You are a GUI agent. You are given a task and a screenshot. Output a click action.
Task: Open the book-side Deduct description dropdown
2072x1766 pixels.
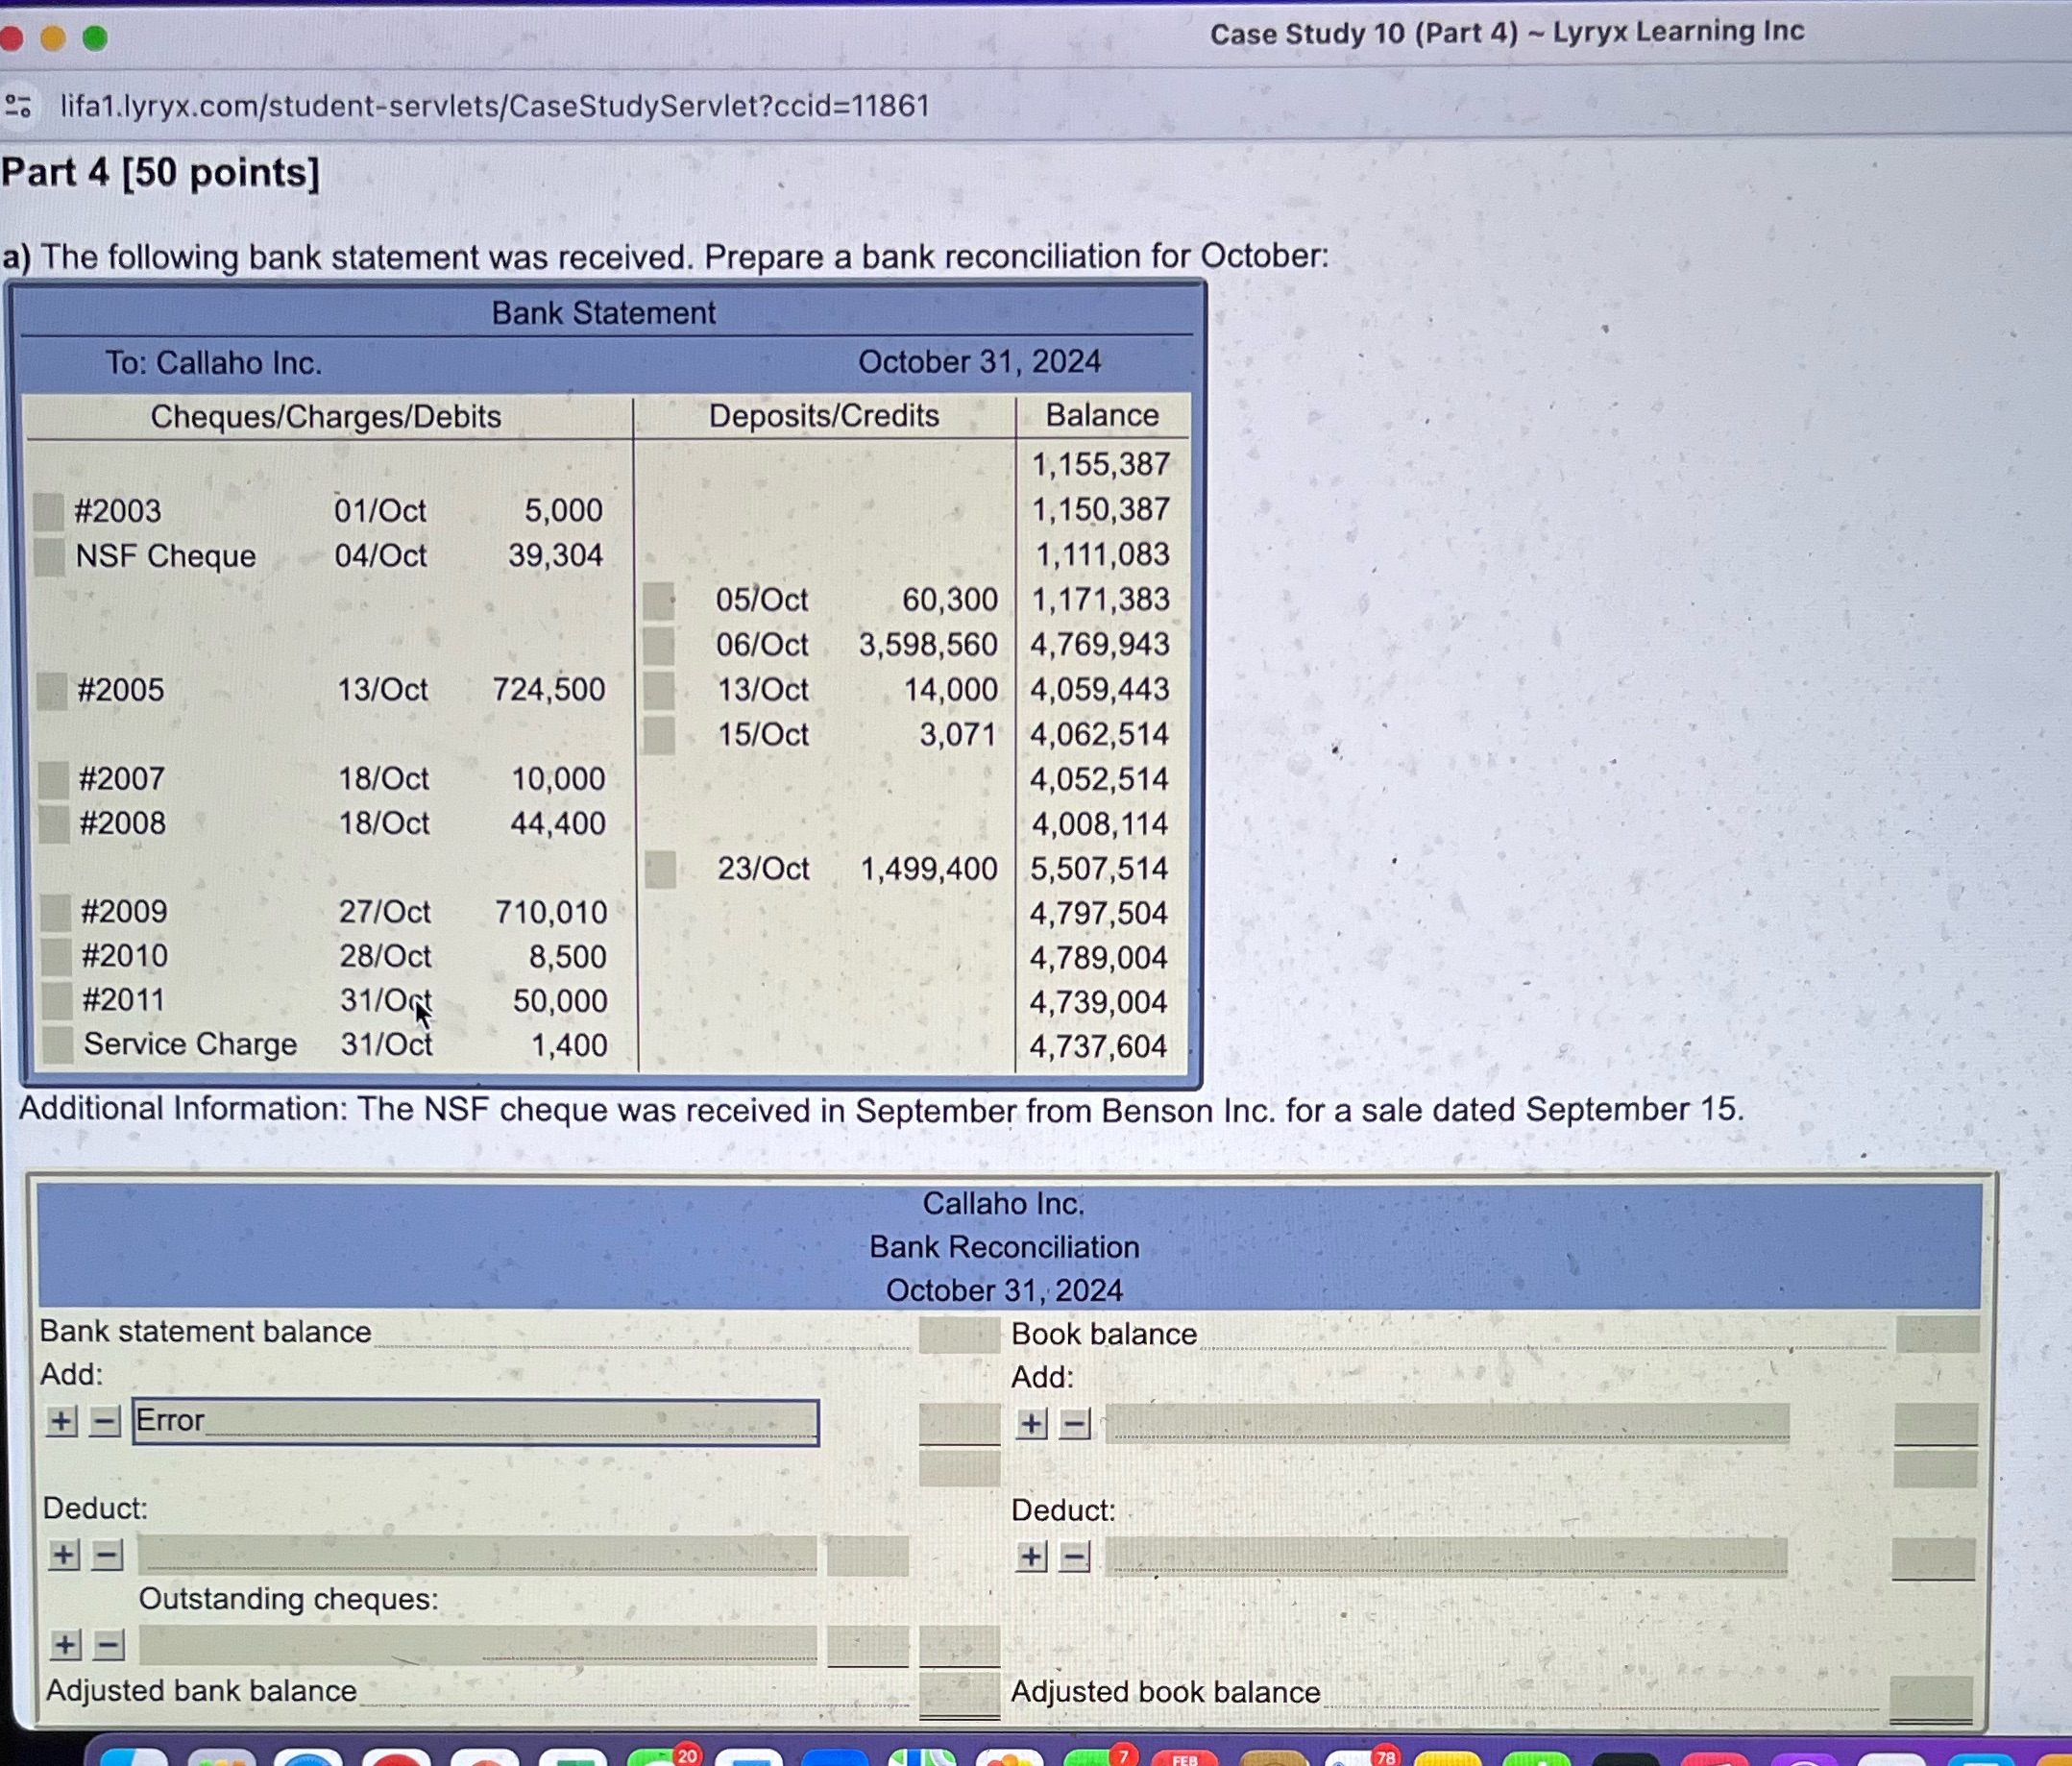(1446, 1557)
